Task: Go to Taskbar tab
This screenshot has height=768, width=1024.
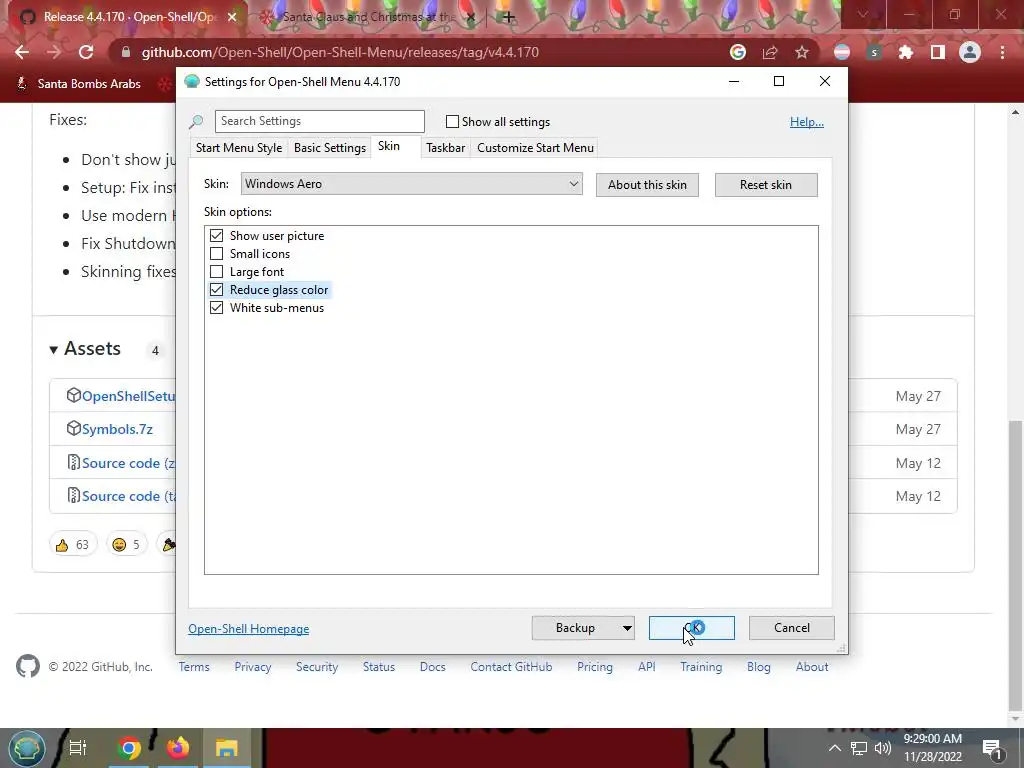Action: click(445, 148)
